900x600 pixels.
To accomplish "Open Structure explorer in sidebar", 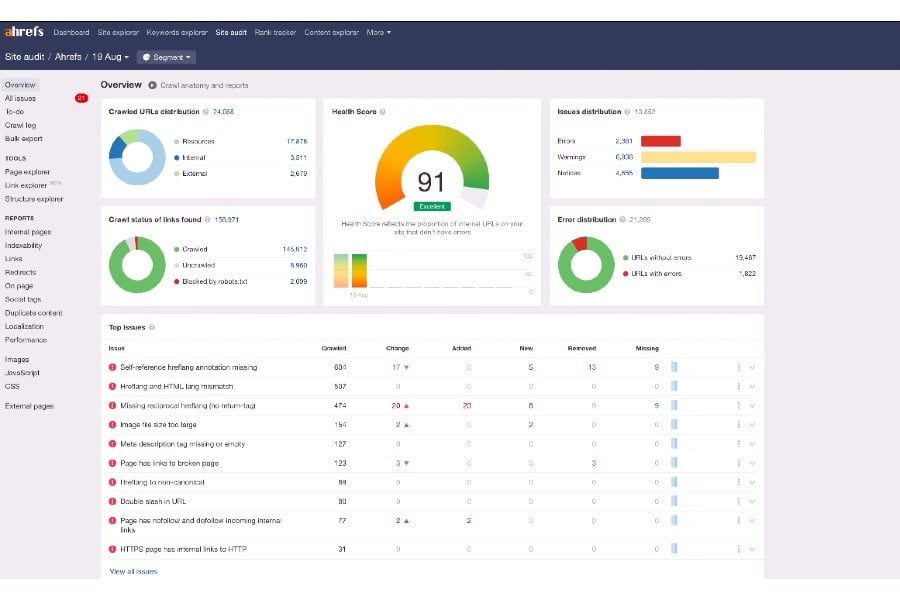I will click(x=34, y=199).
